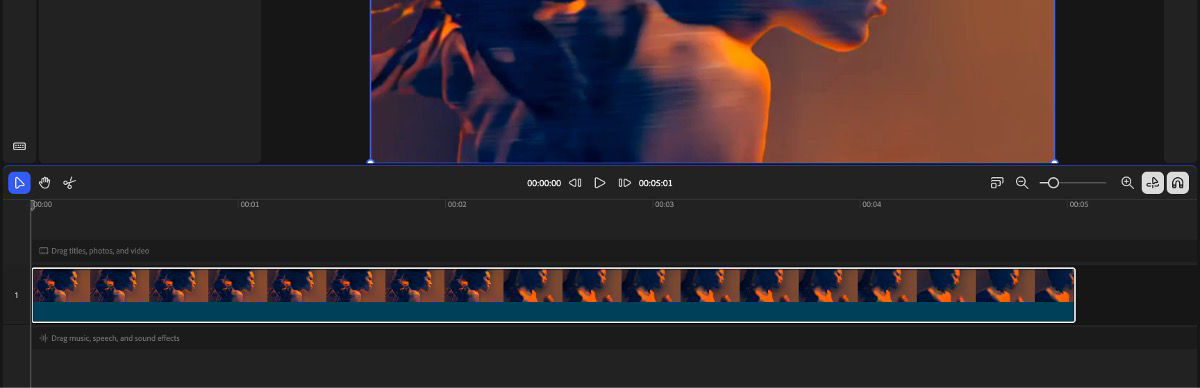Click the preview video canvas
This screenshot has width=1200, height=388.
712,80
